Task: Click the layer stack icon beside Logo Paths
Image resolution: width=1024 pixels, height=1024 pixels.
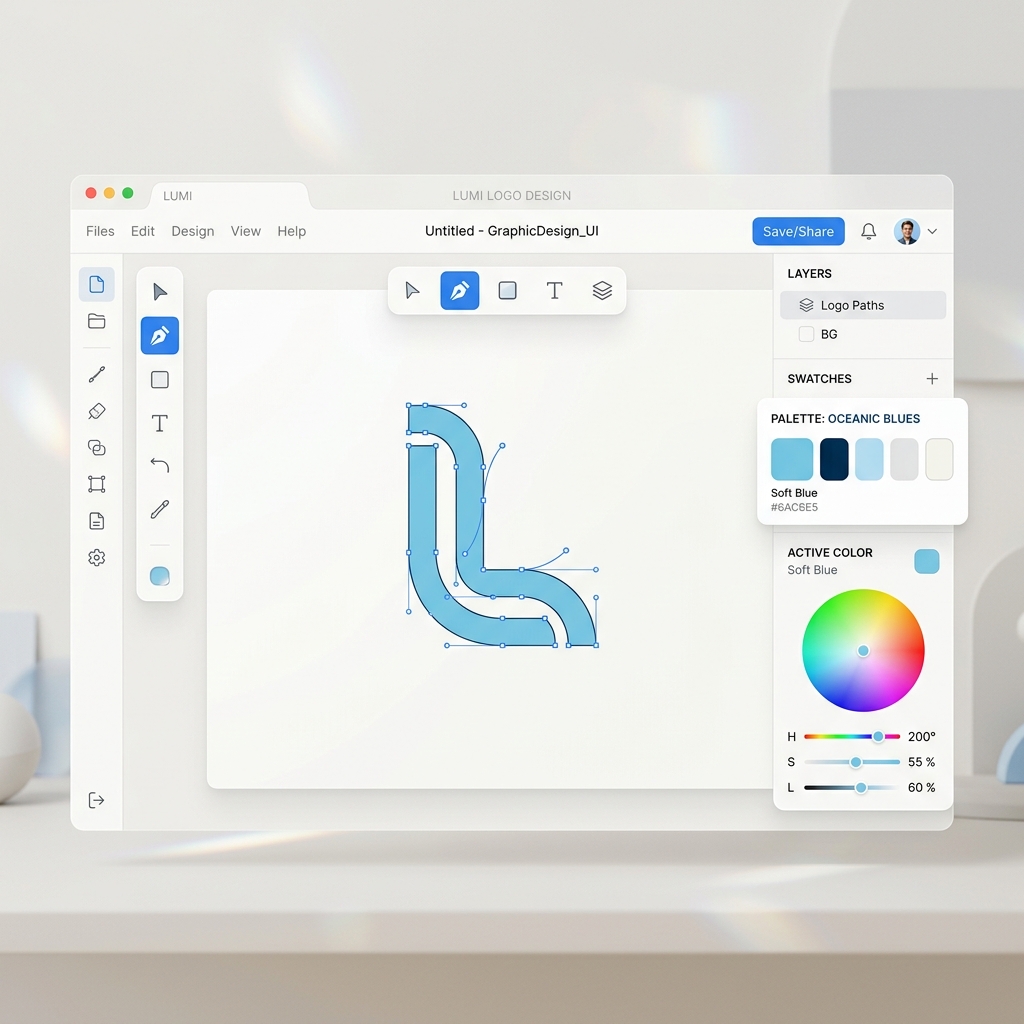Action: click(x=807, y=305)
